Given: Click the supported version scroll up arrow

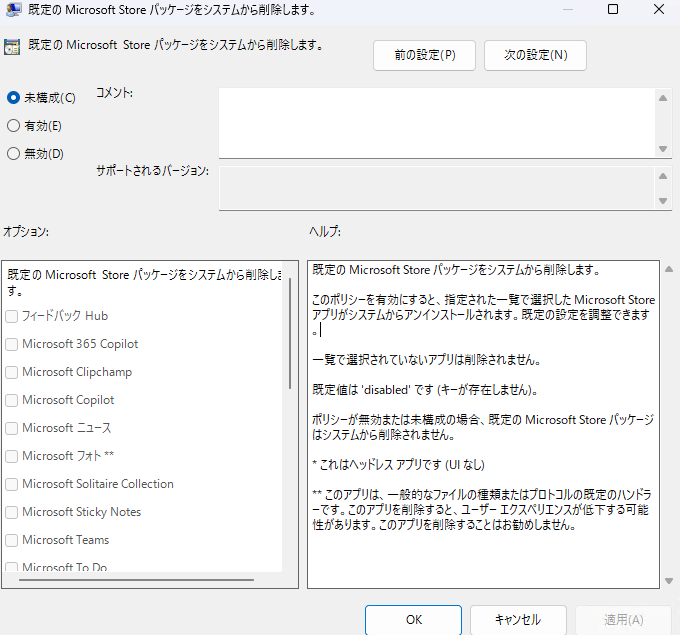Looking at the screenshot, I should click(663, 176).
